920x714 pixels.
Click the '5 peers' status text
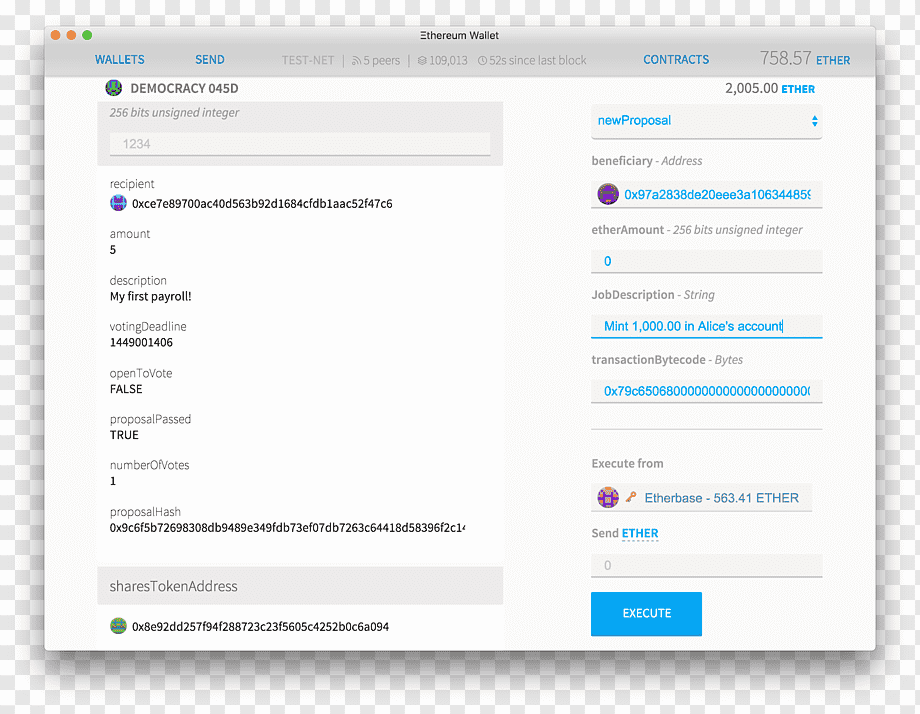click(381, 60)
